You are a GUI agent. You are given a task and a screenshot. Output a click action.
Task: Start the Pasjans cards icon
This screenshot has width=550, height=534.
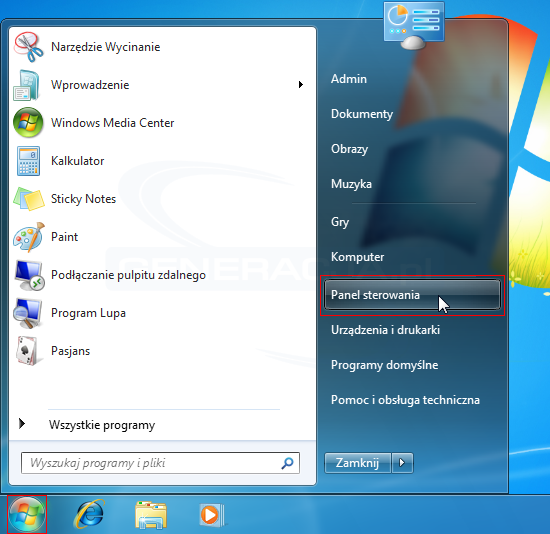pyautogui.click(x=28, y=351)
